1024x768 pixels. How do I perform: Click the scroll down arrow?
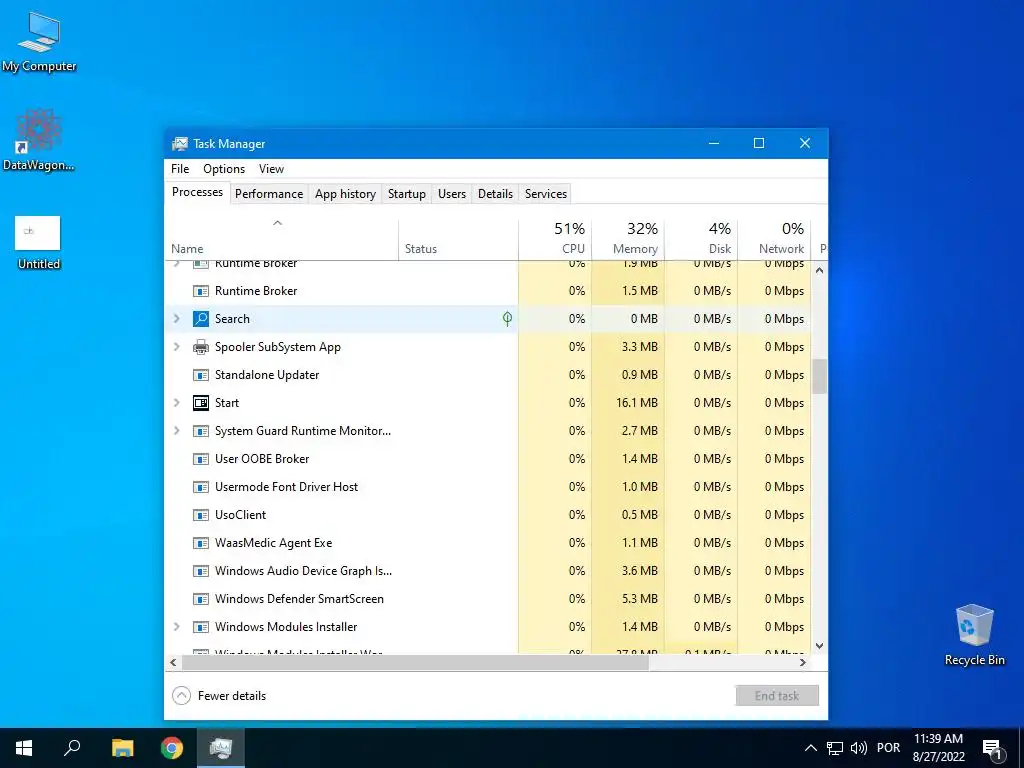click(x=820, y=646)
